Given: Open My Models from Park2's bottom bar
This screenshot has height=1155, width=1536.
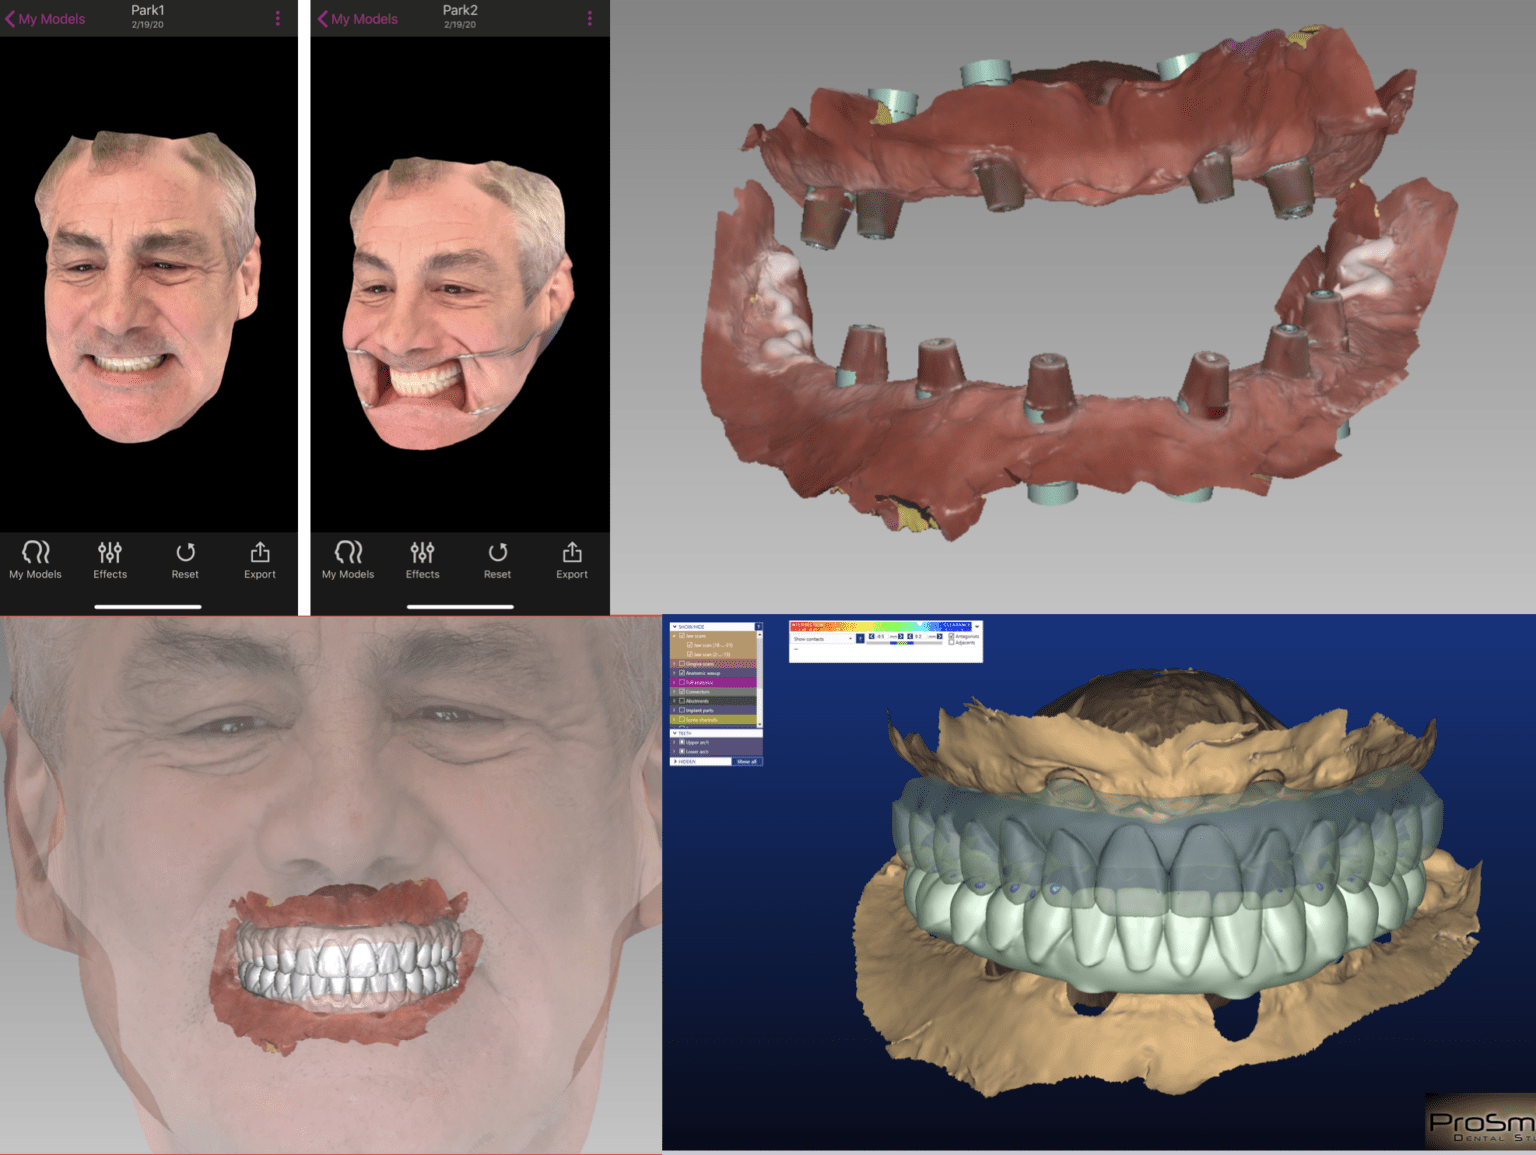Looking at the screenshot, I should (x=348, y=558).
